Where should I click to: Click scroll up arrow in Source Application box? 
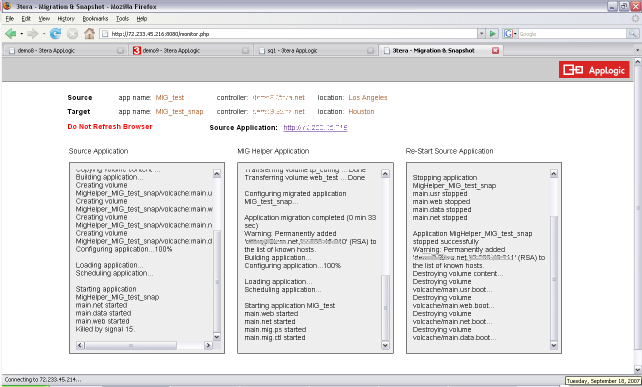click(217, 173)
